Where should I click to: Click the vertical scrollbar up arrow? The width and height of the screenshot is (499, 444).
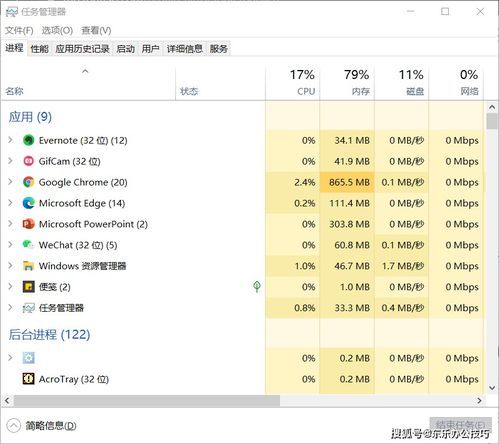coord(492,107)
